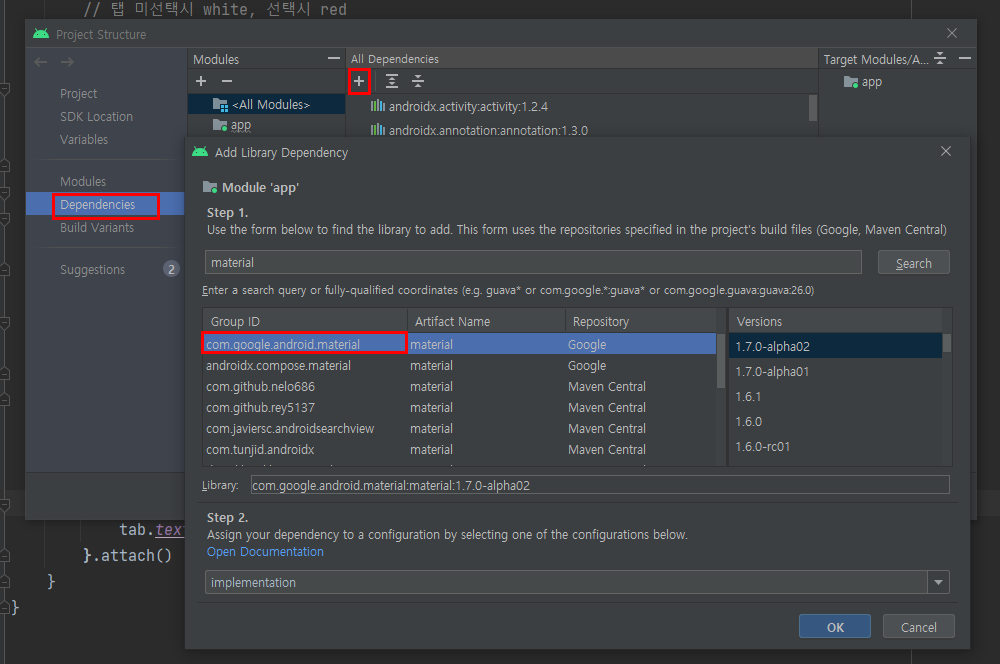The width and height of the screenshot is (1000, 664).
Task: Add a new module with plus icon
Action: pos(201,81)
